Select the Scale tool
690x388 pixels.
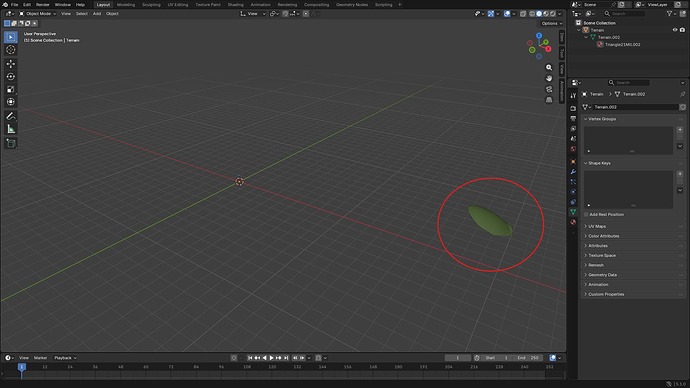point(11,89)
